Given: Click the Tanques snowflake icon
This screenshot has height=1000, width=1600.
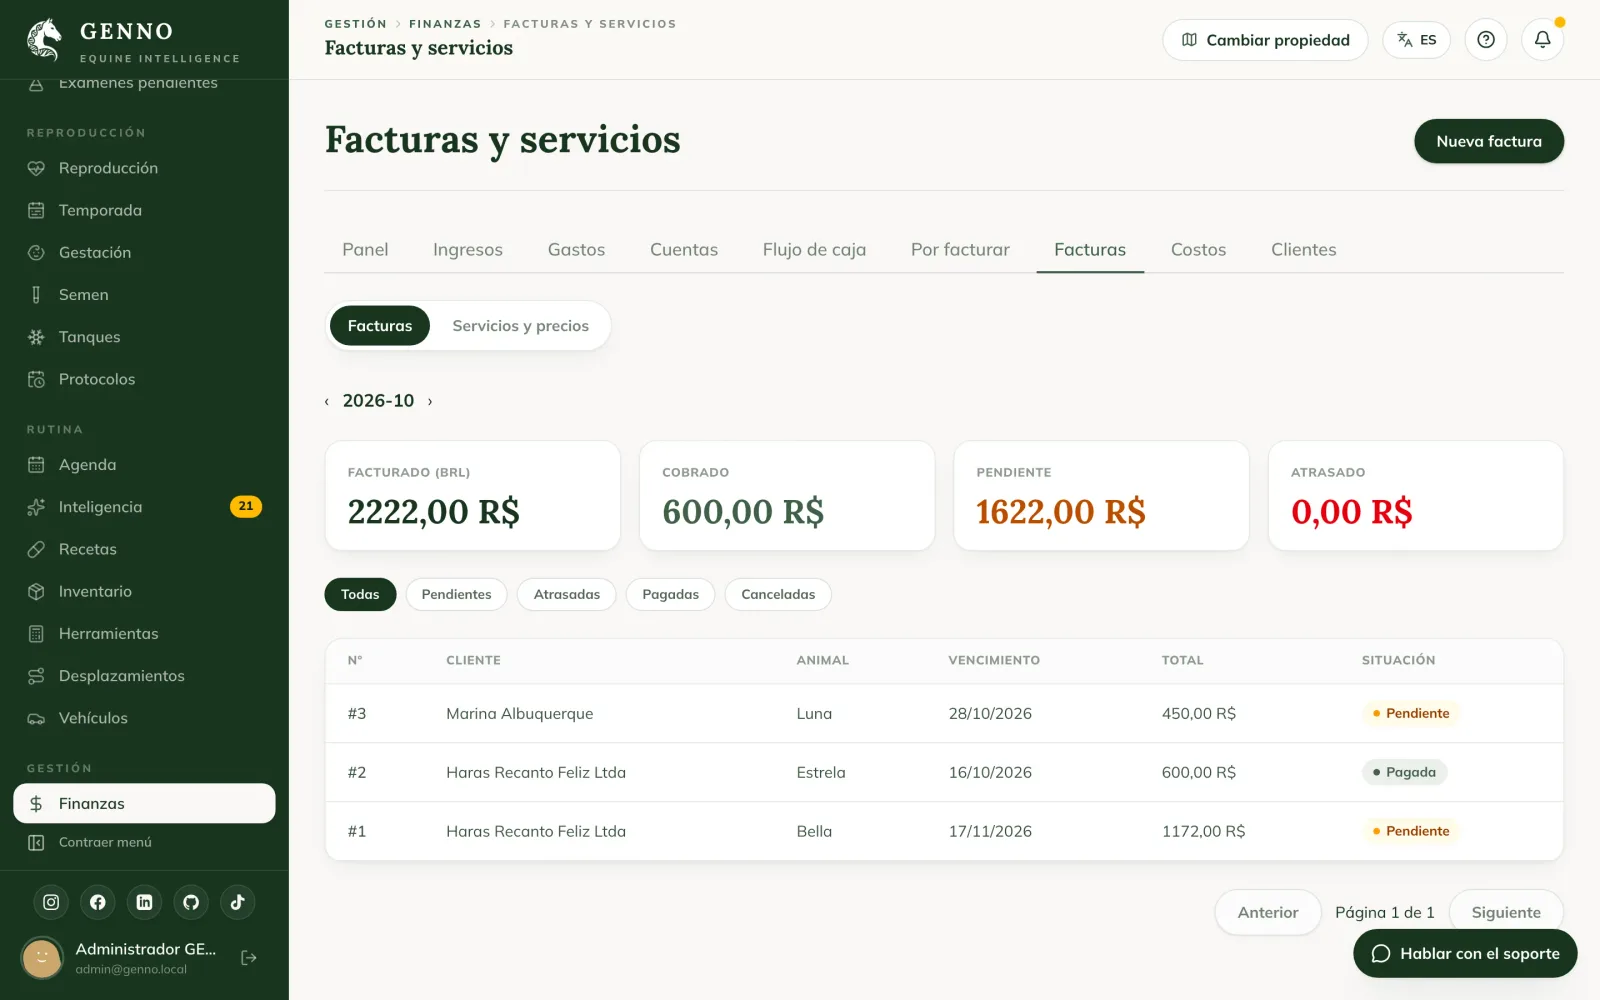Looking at the screenshot, I should click(x=36, y=337).
